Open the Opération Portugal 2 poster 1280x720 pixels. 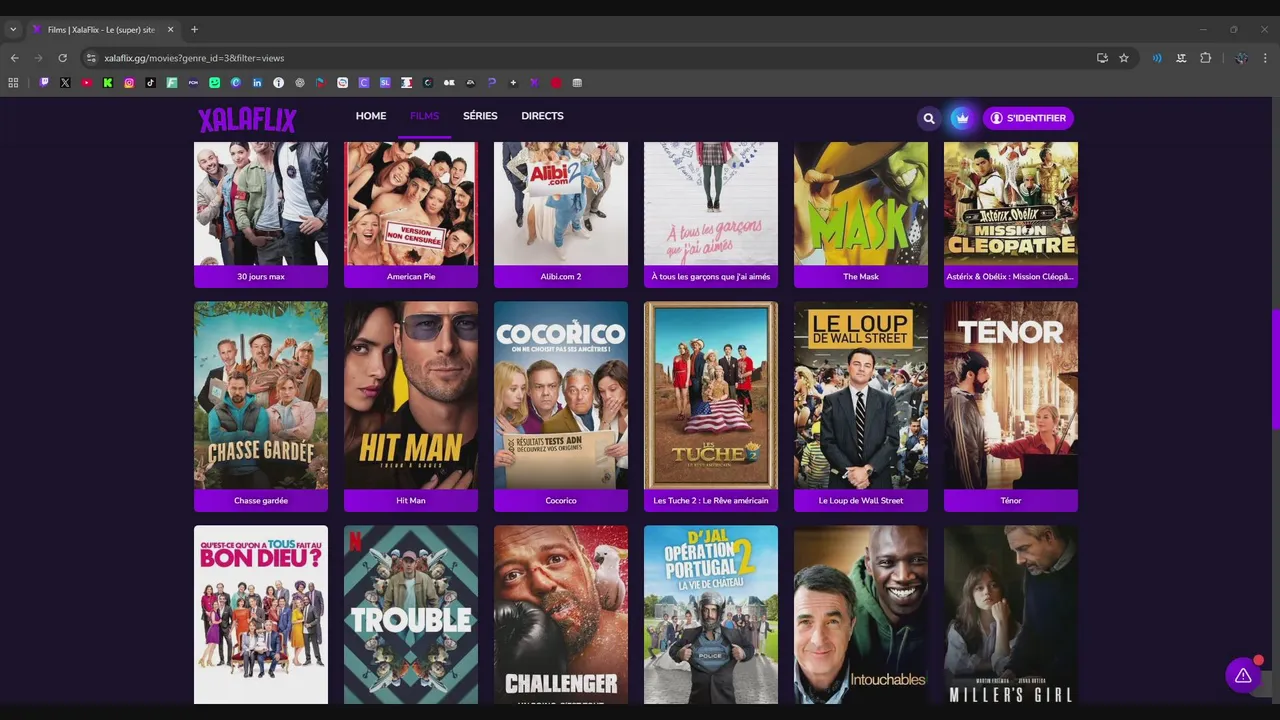tap(711, 615)
